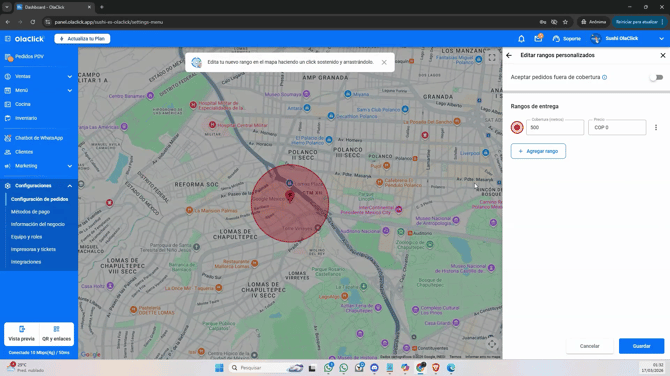Toggle the map fullscreen icon
Screen dimensions: 670x376
click(492, 58)
